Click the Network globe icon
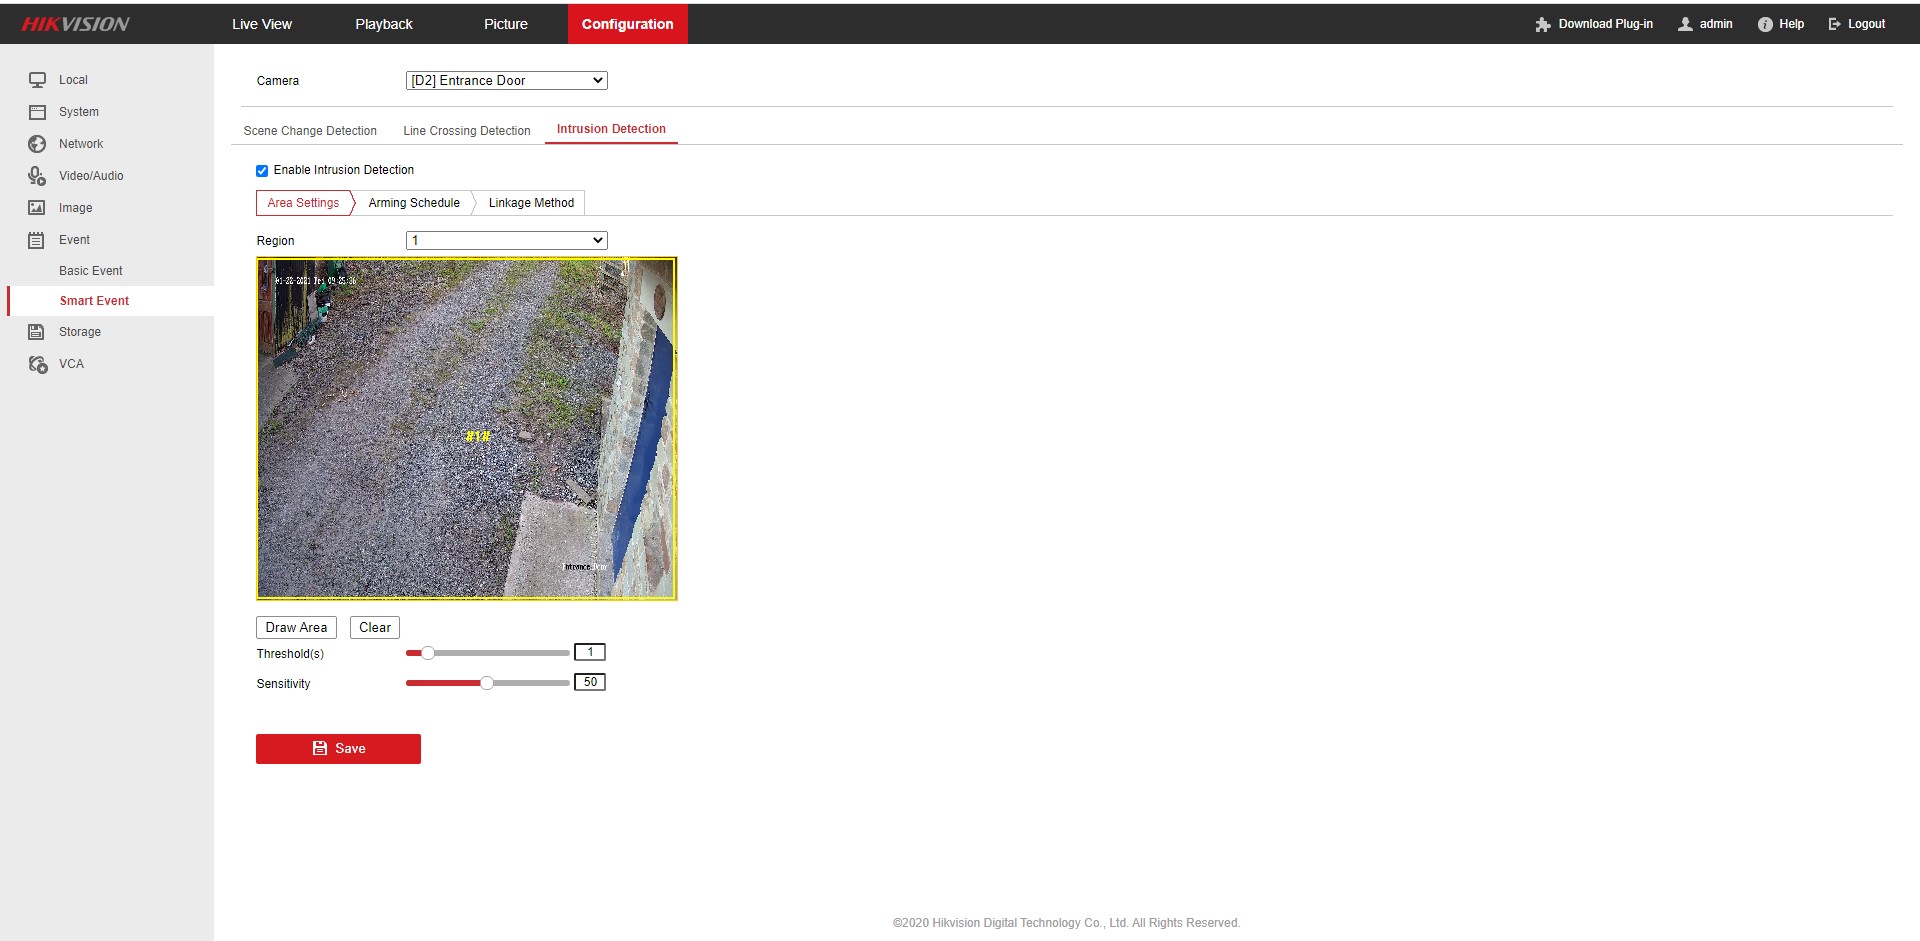1920x941 pixels. (x=37, y=144)
